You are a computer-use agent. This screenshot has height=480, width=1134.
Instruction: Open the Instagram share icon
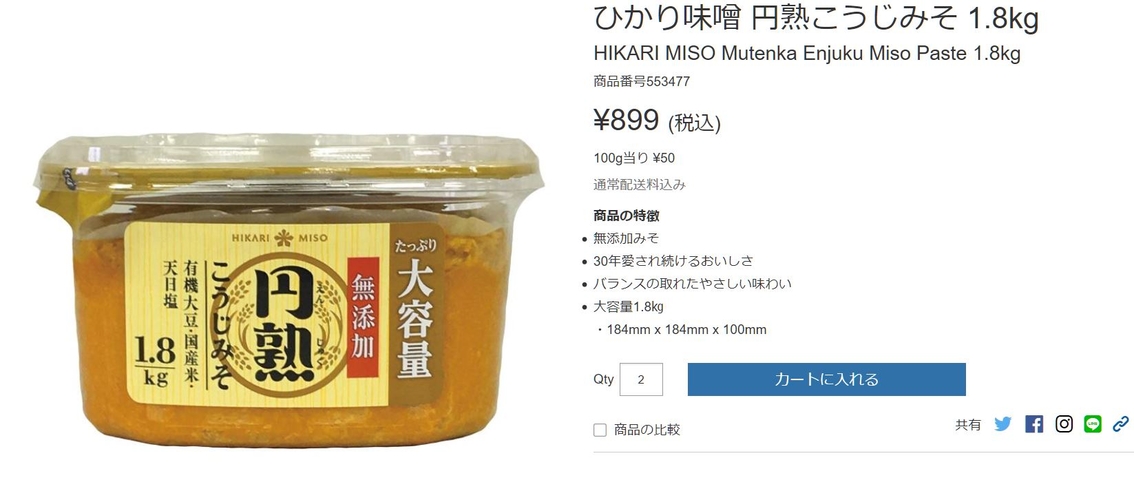[x=1064, y=424]
